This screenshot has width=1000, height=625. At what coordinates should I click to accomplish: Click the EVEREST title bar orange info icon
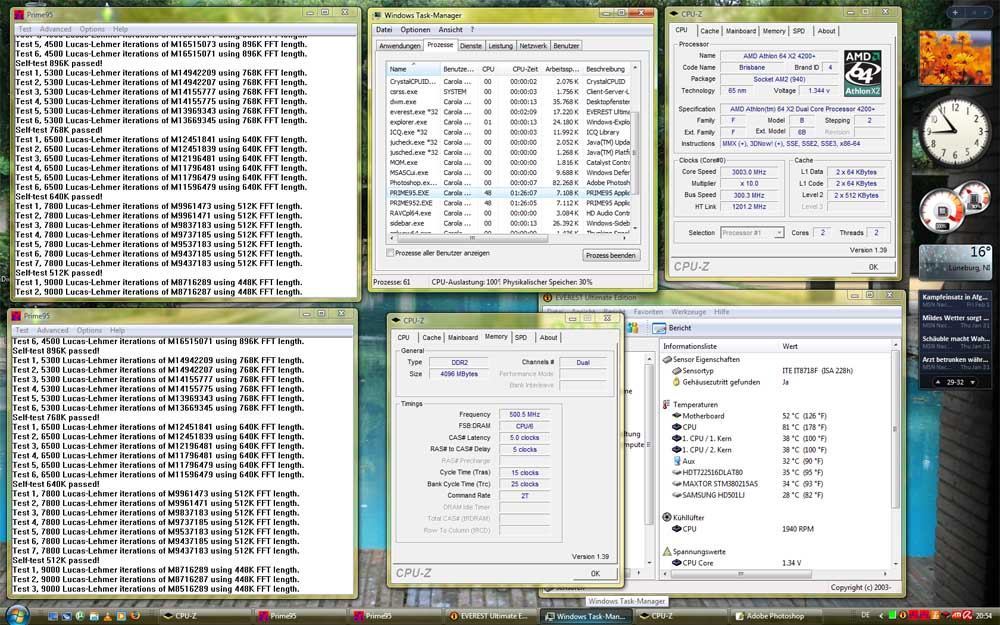(547, 297)
